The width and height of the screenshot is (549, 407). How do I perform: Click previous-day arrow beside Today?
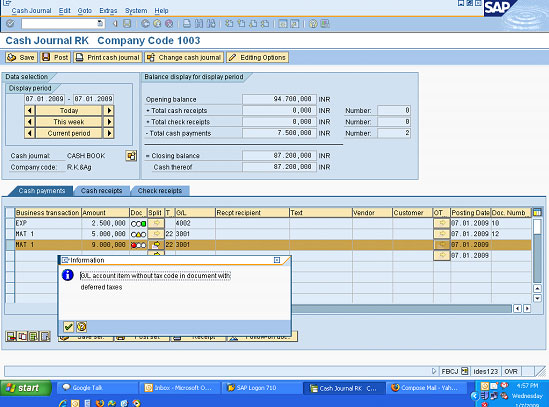30,111
